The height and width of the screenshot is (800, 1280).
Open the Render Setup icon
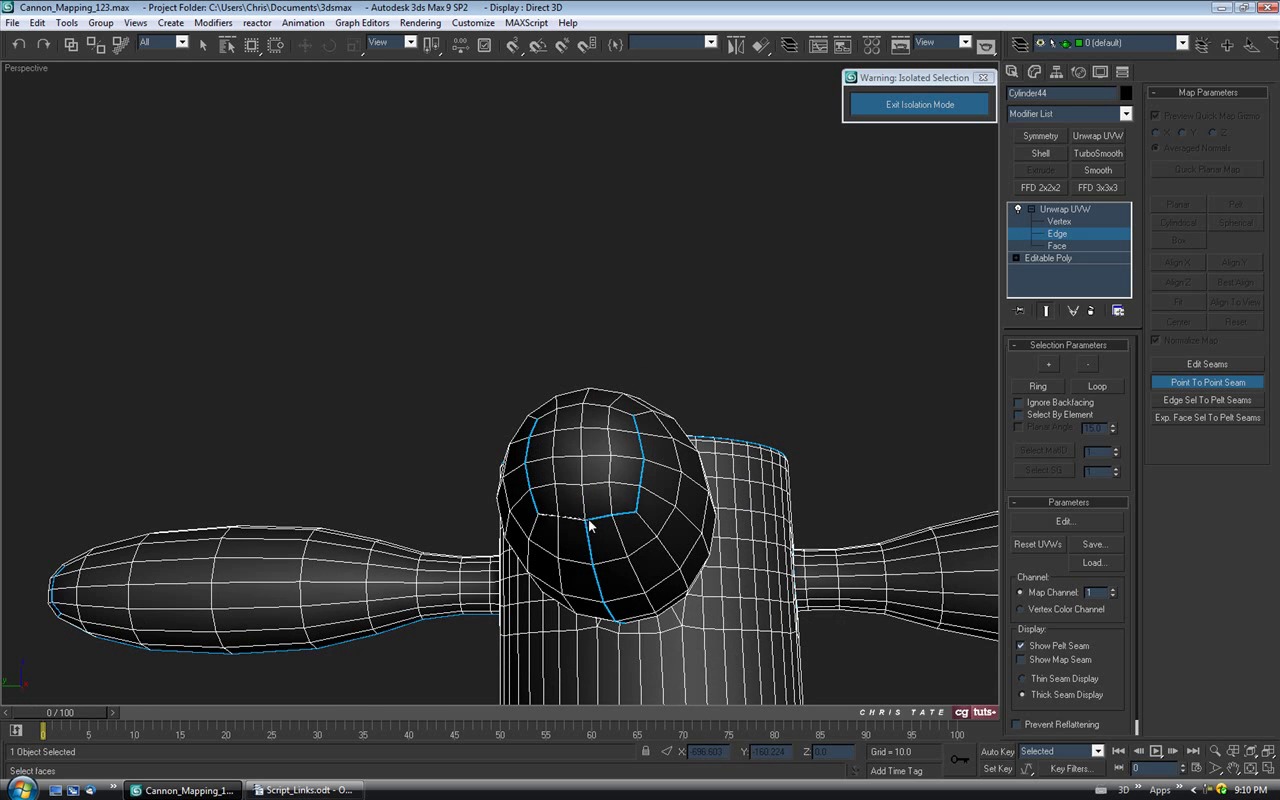click(x=900, y=45)
